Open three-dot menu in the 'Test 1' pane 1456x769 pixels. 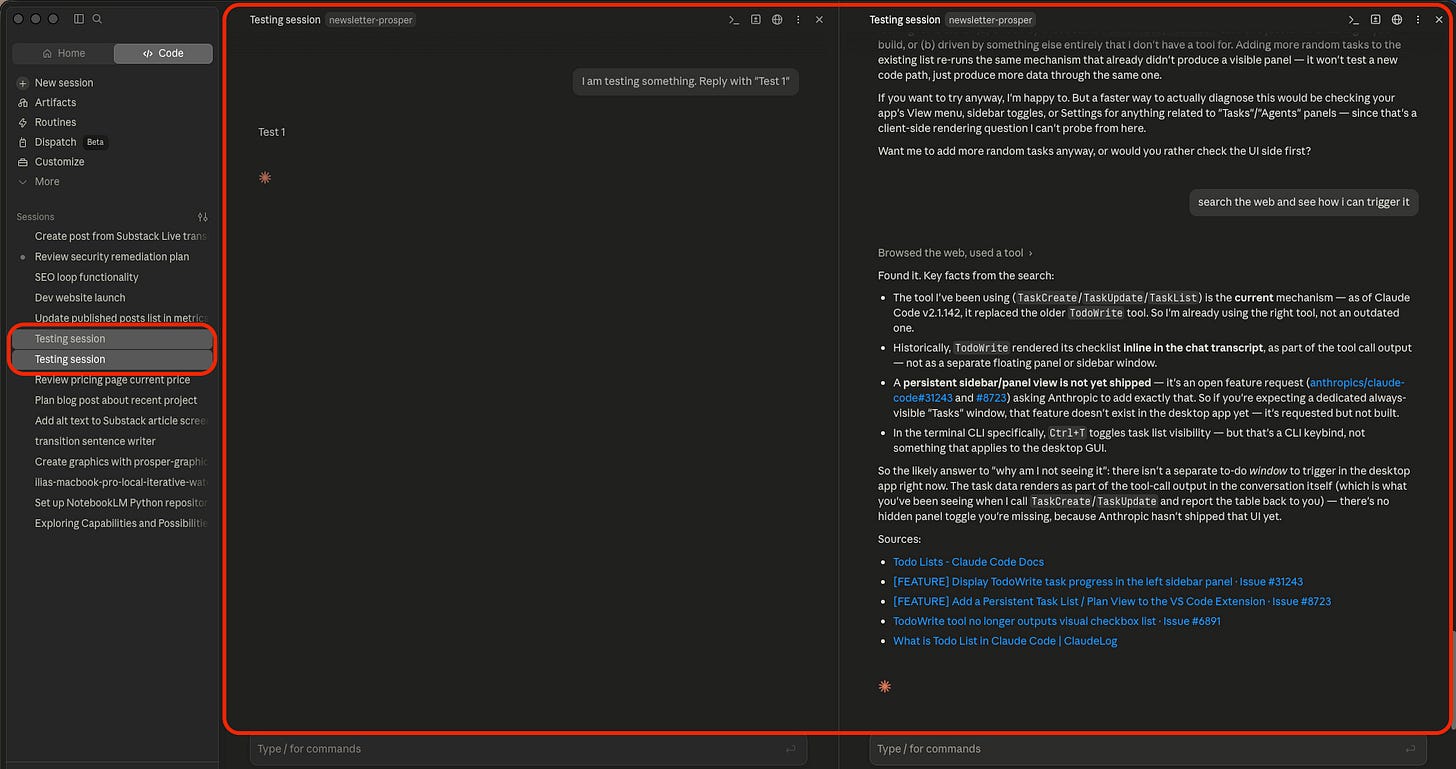[798, 20]
